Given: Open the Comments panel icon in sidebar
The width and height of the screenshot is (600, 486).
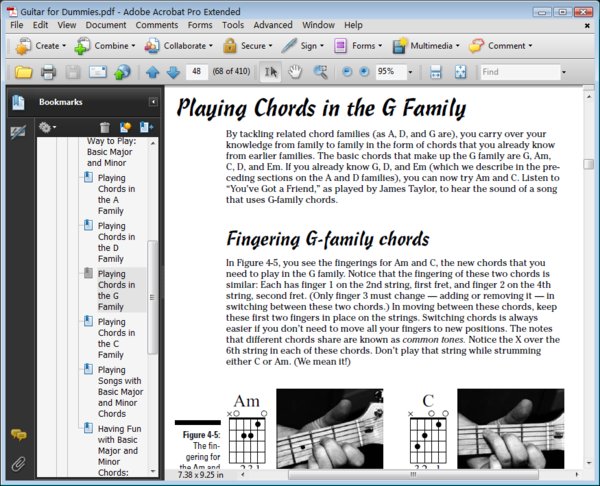Looking at the screenshot, I should click(x=17, y=435).
